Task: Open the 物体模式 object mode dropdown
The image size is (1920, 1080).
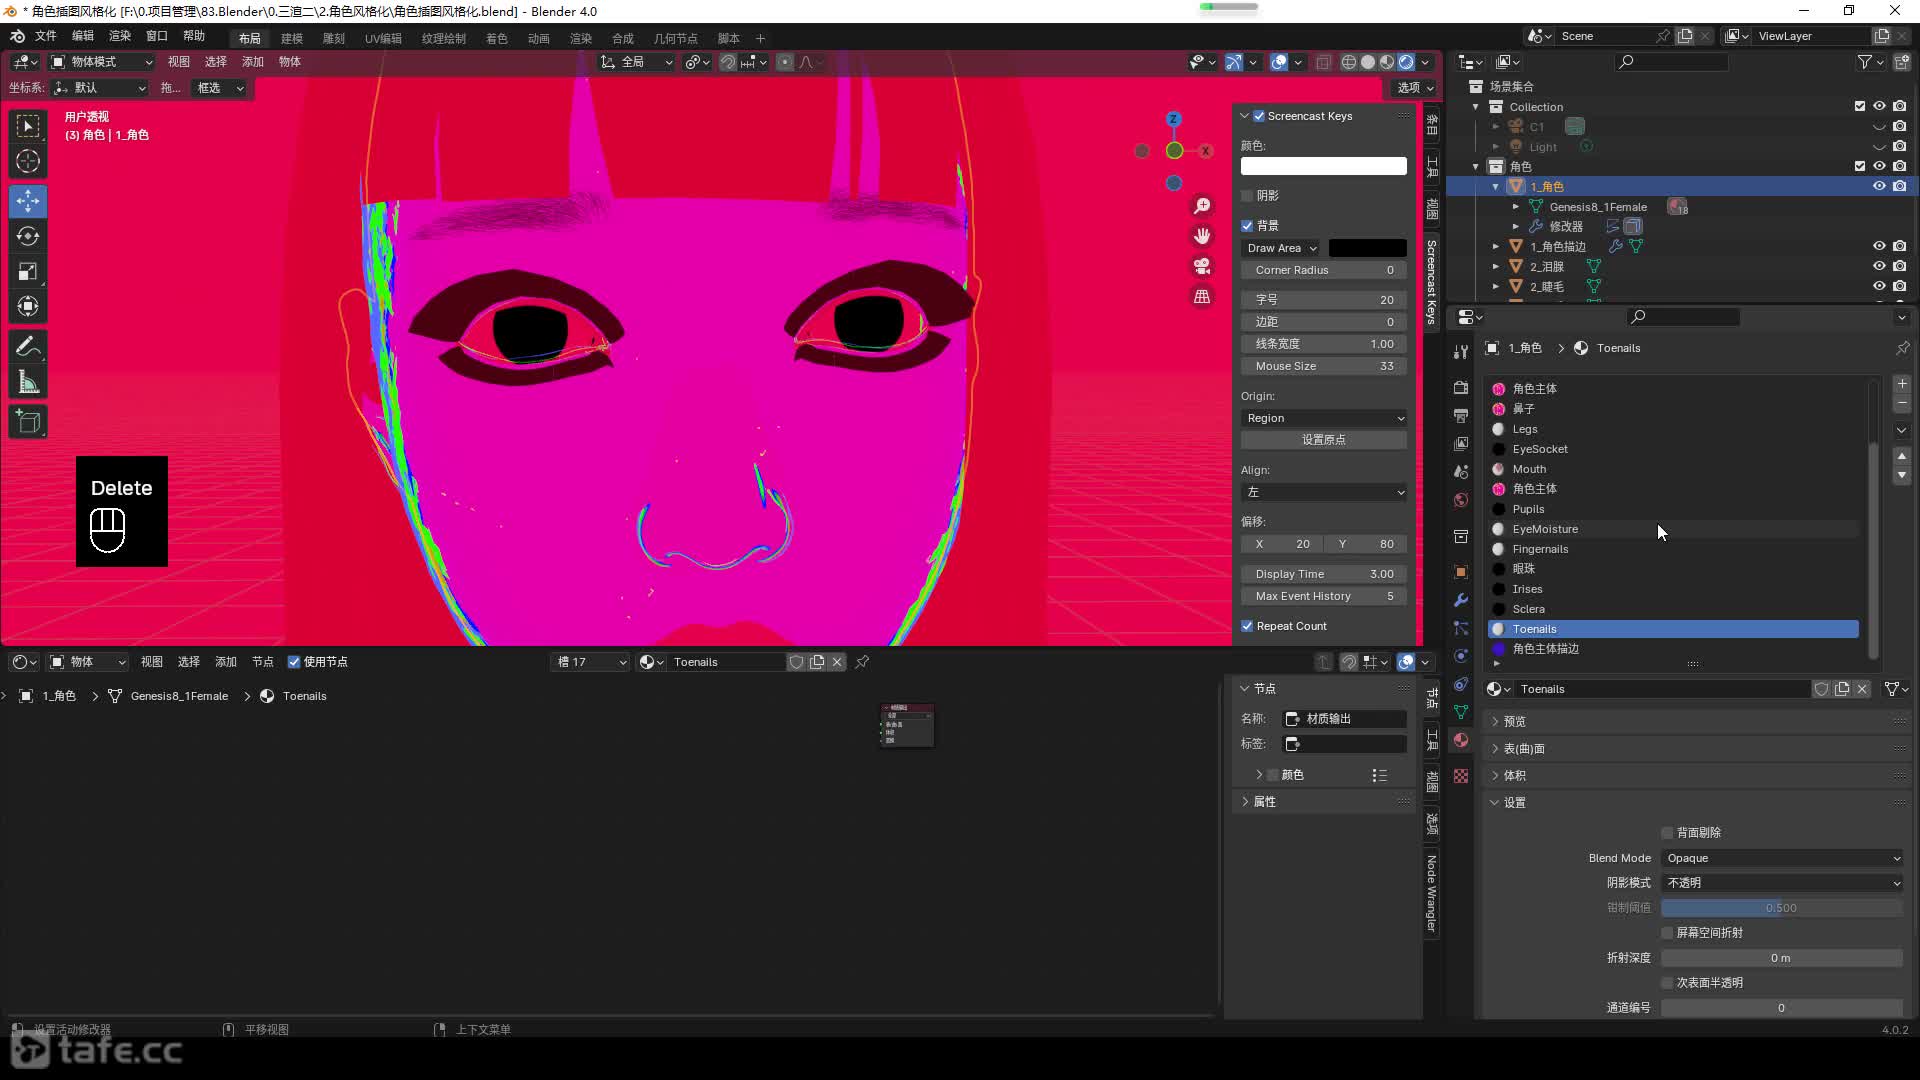Action: pos(102,62)
